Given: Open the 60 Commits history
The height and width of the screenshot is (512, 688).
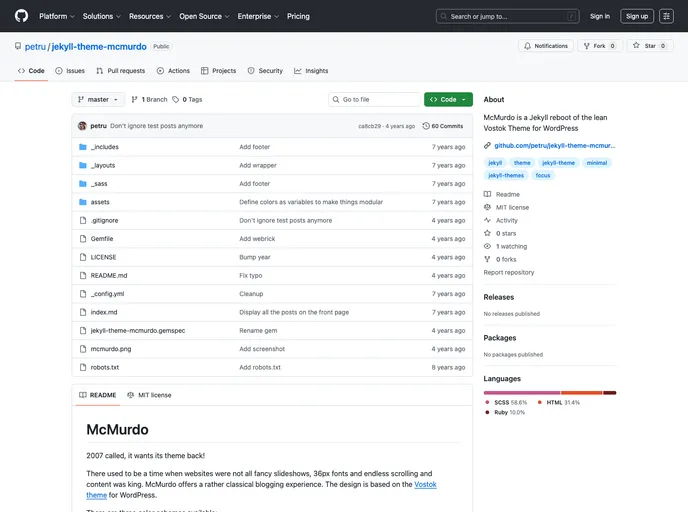Looking at the screenshot, I should (443, 126).
